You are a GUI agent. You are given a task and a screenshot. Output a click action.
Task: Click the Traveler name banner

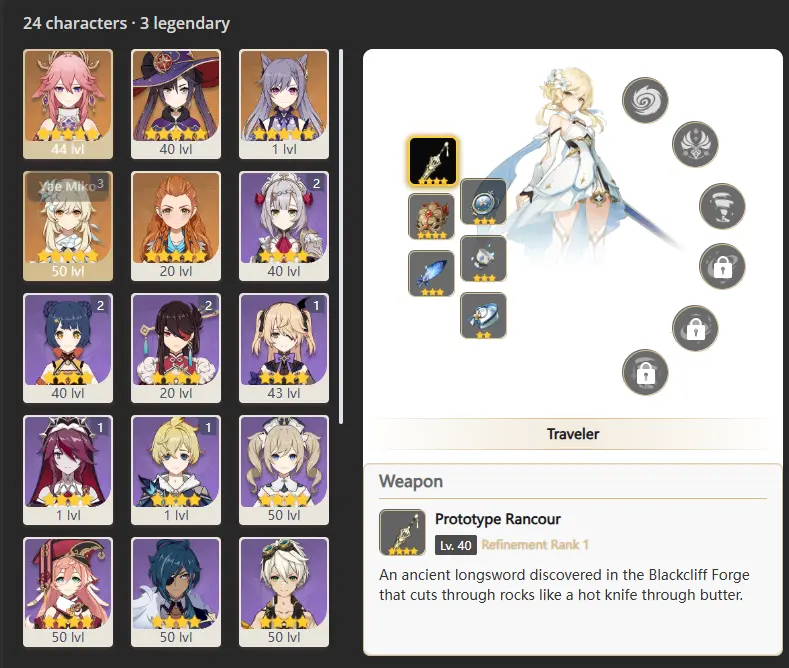click(x=573, y=434)
